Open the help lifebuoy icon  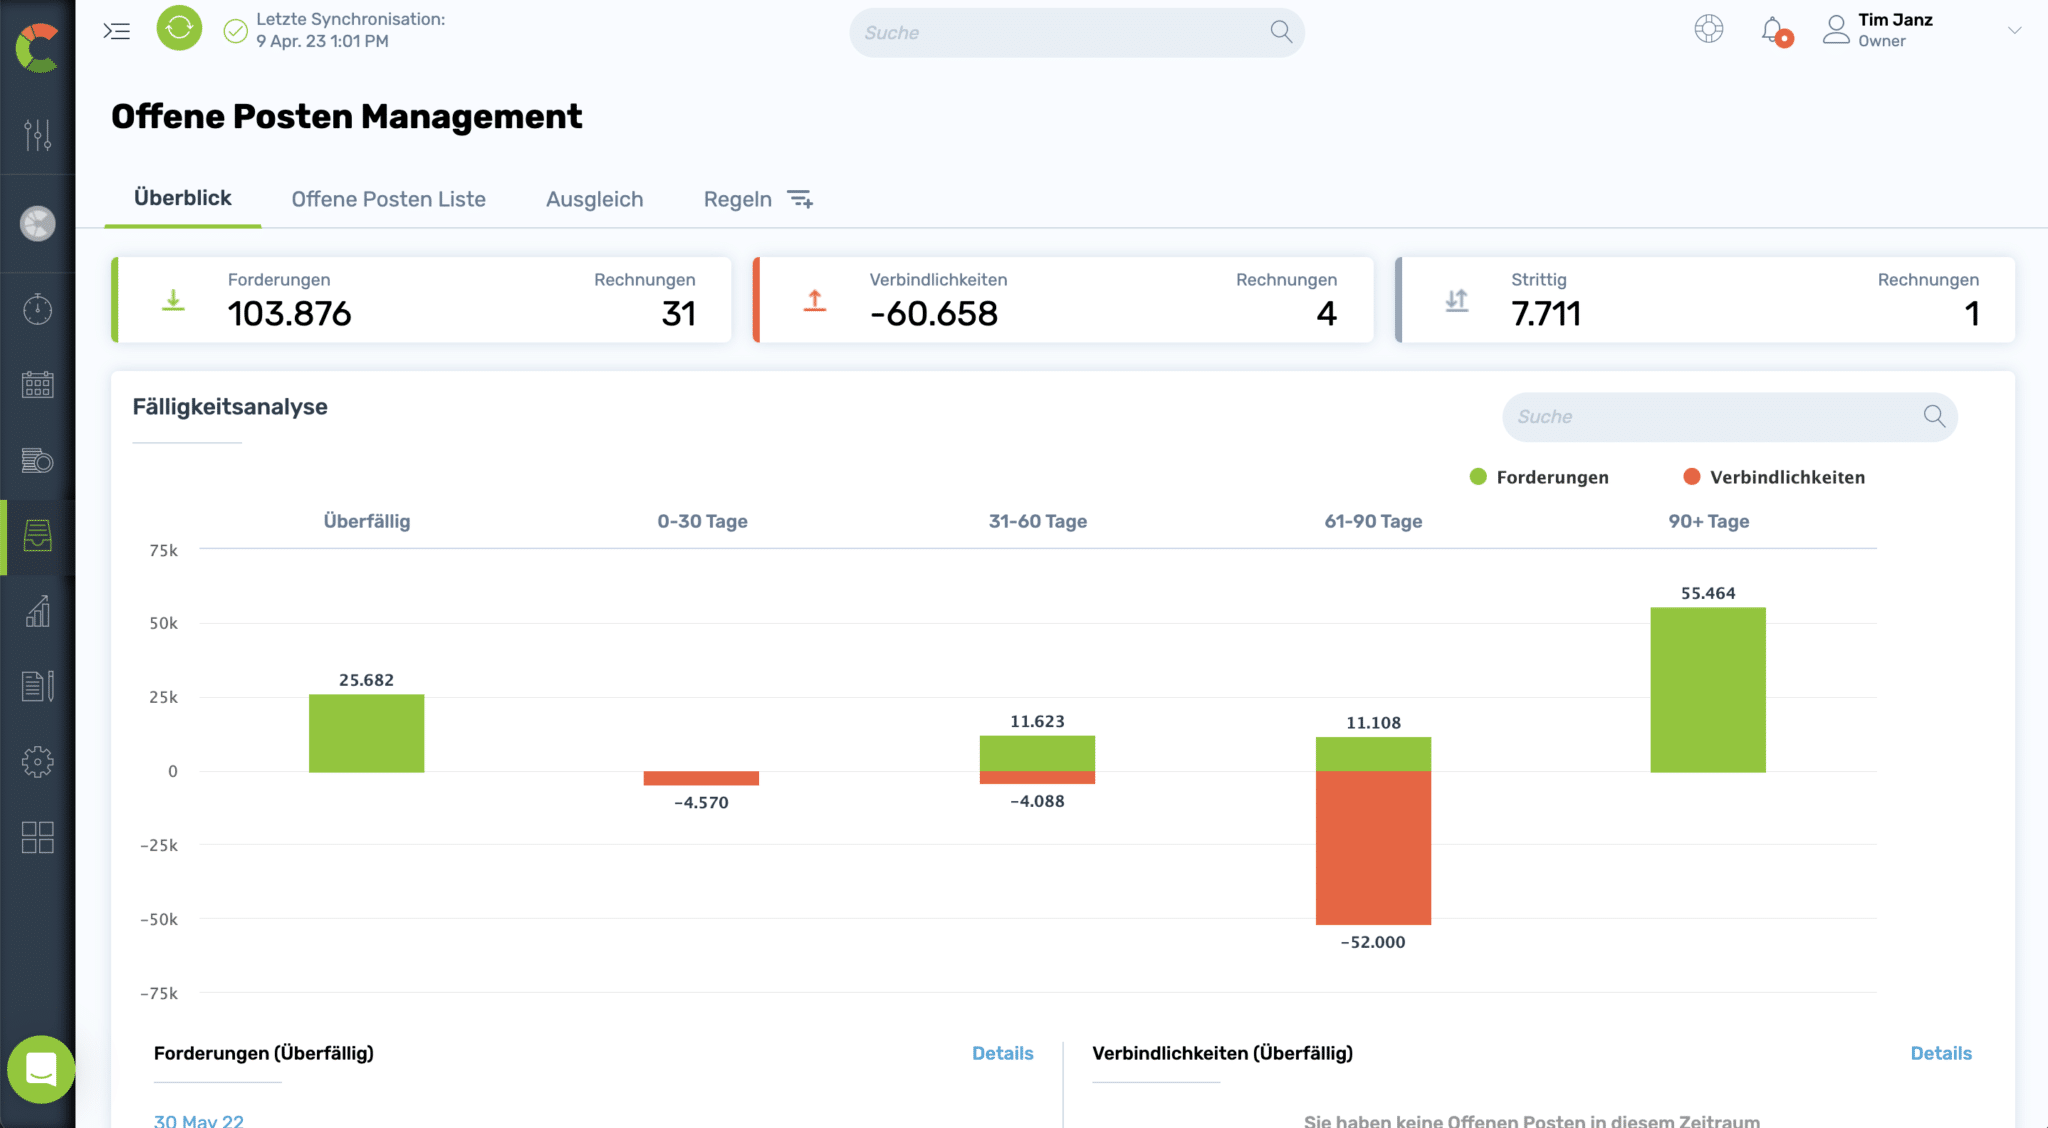tap(1708, 30)
